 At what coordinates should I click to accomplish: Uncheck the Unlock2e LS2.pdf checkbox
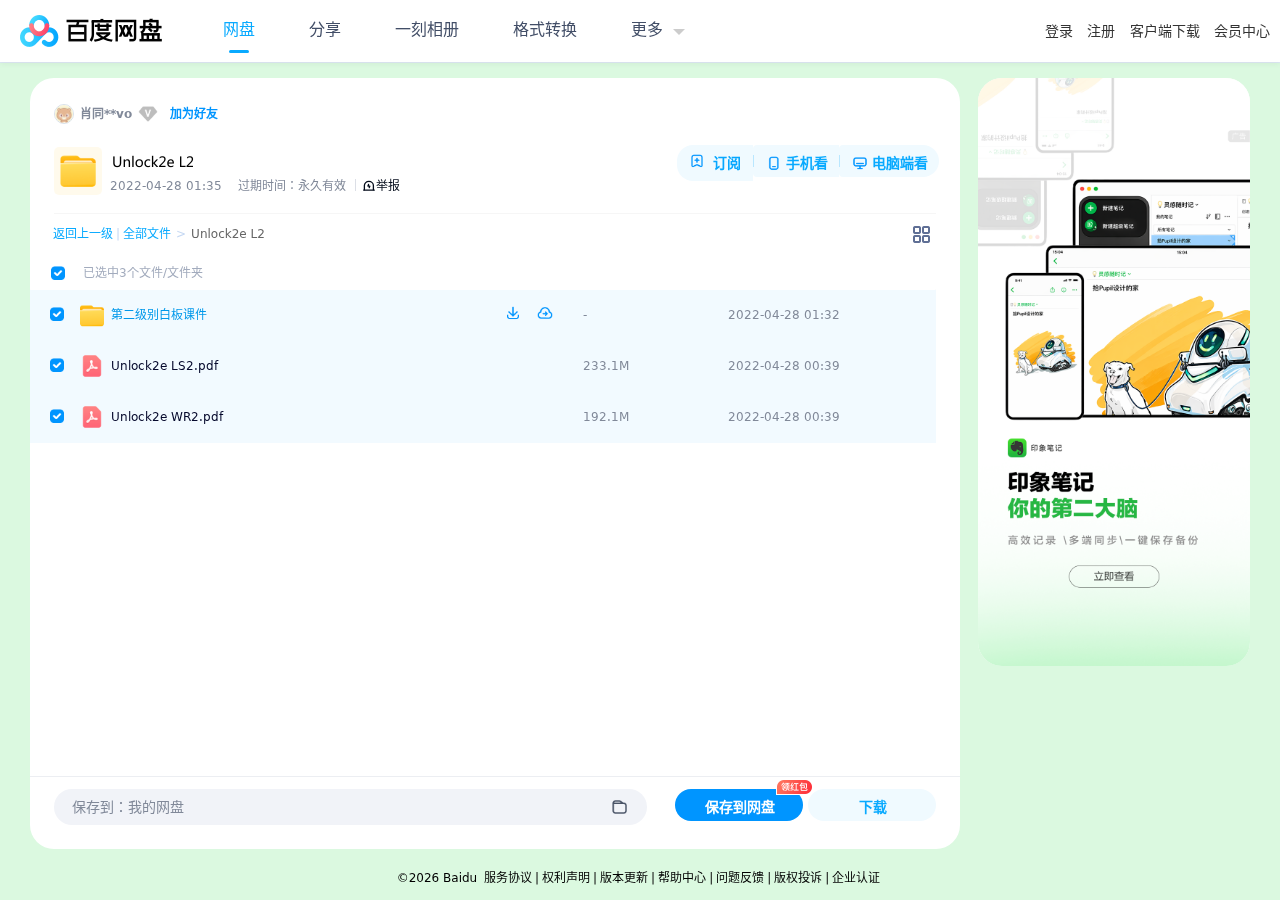pos(57,365)
